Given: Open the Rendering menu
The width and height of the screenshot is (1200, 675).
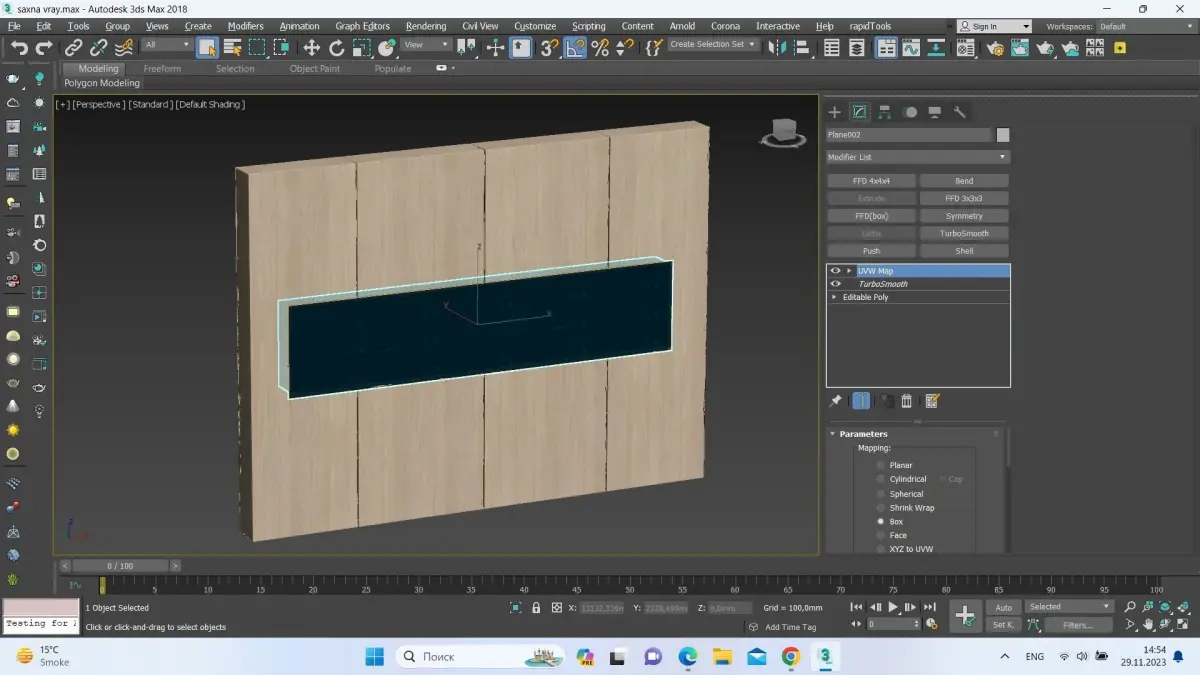Looking at the screenshot, I should [x=426, y=26].
